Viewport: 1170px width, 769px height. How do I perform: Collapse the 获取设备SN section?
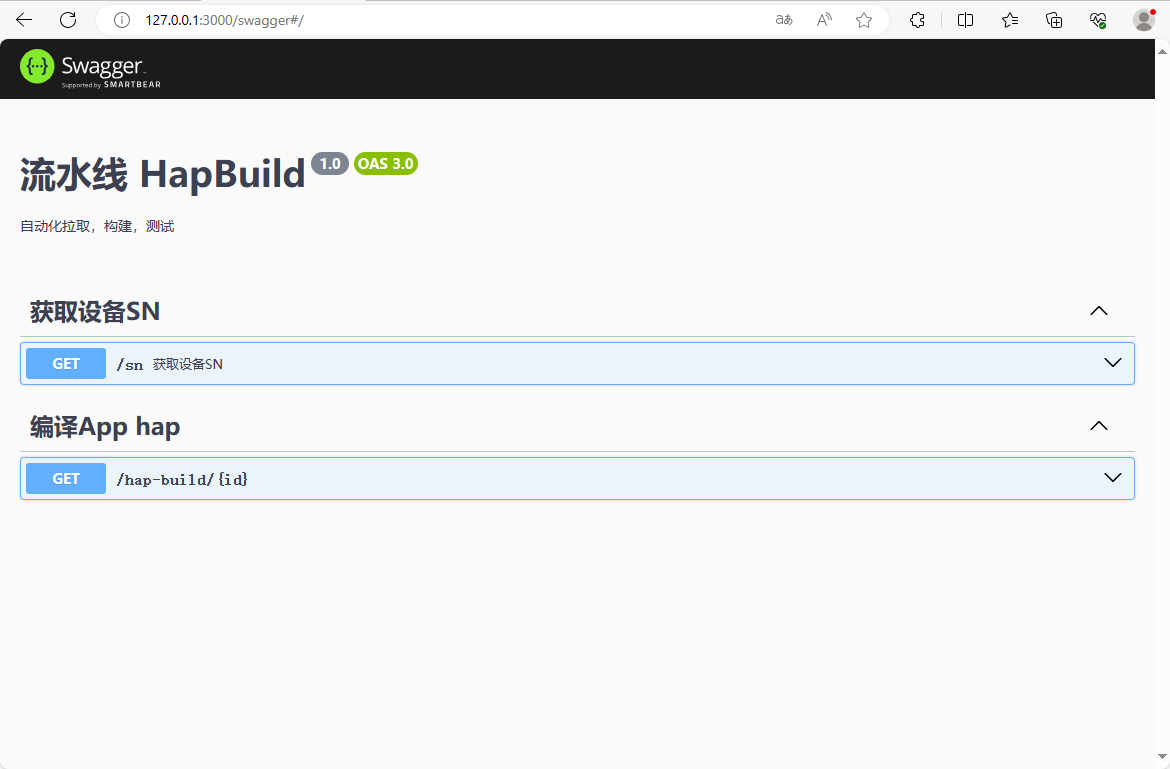point(1098,311)
